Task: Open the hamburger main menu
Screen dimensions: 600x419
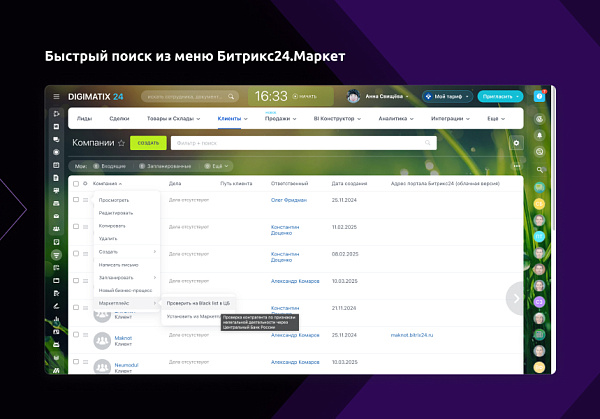Action: 56,96
